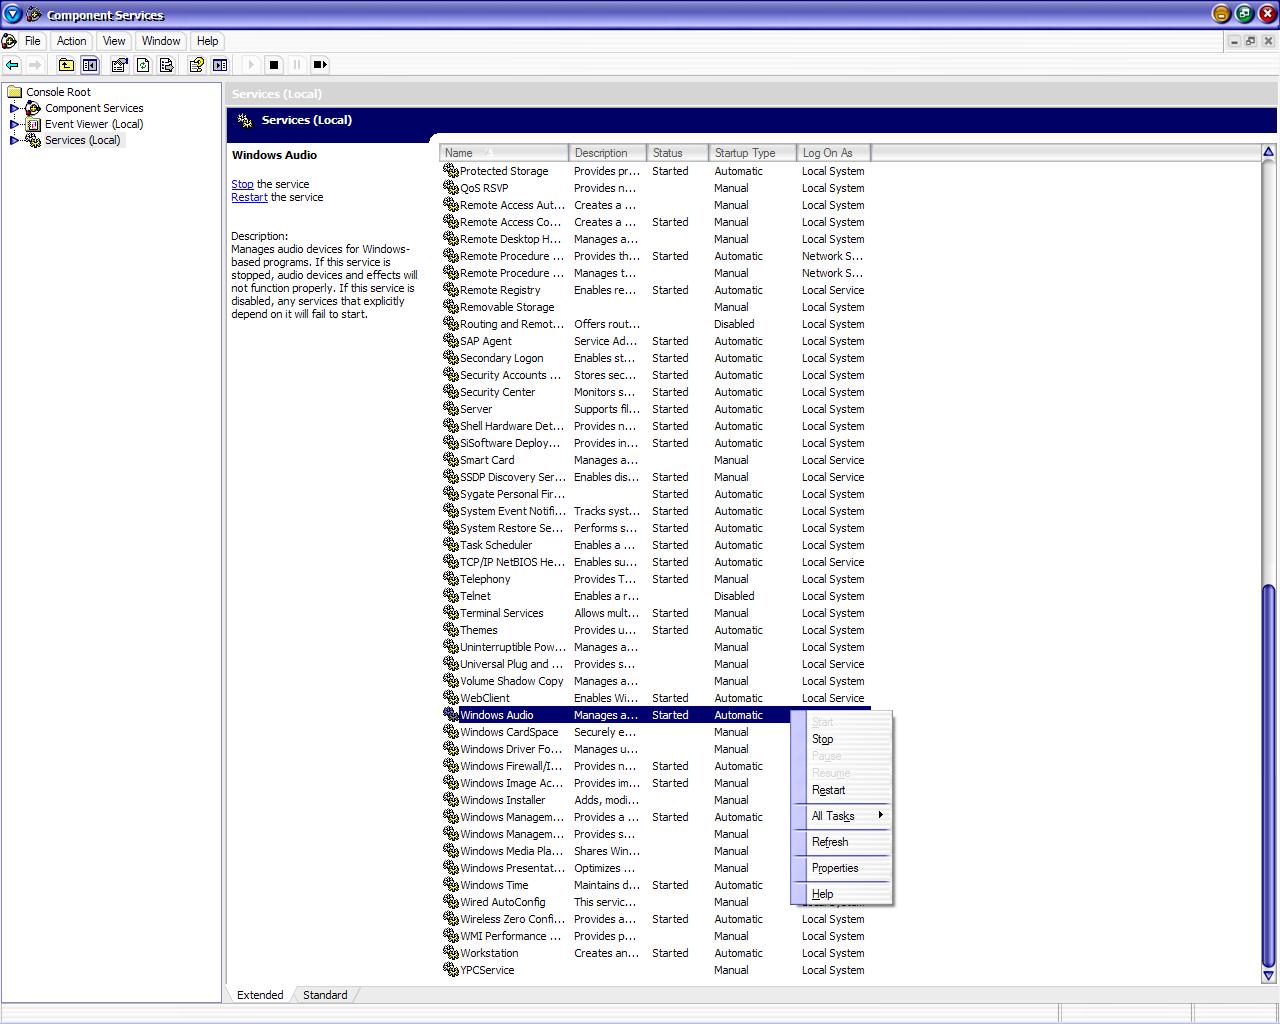
Task: Toggle the Show/Hide Action Pane toolbar icon
Action: pyautogui.click(x=220, y=65)
